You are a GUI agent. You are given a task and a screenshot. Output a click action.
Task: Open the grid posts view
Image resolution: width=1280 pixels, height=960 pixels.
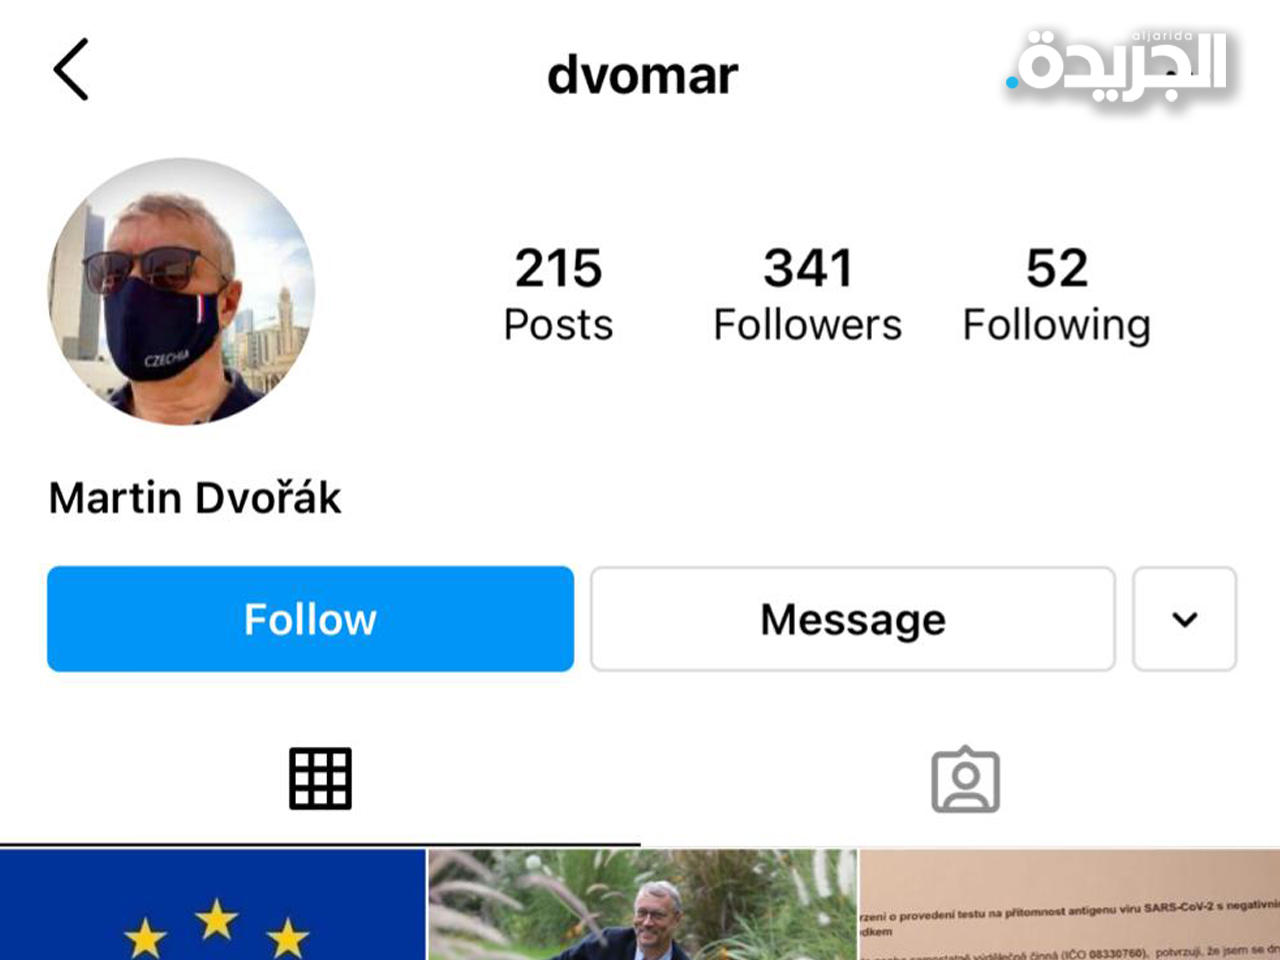pos(320,778)
